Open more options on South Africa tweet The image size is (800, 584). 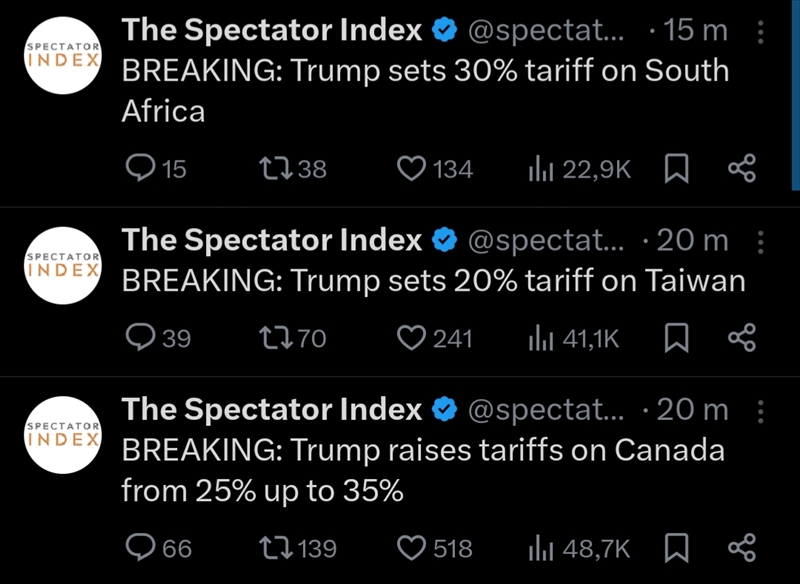[x=761, y=33]
